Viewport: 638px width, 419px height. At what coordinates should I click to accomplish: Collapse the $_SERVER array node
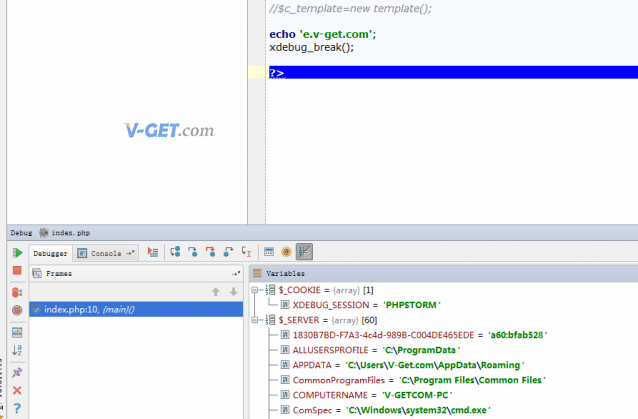[x=255, y=320]
